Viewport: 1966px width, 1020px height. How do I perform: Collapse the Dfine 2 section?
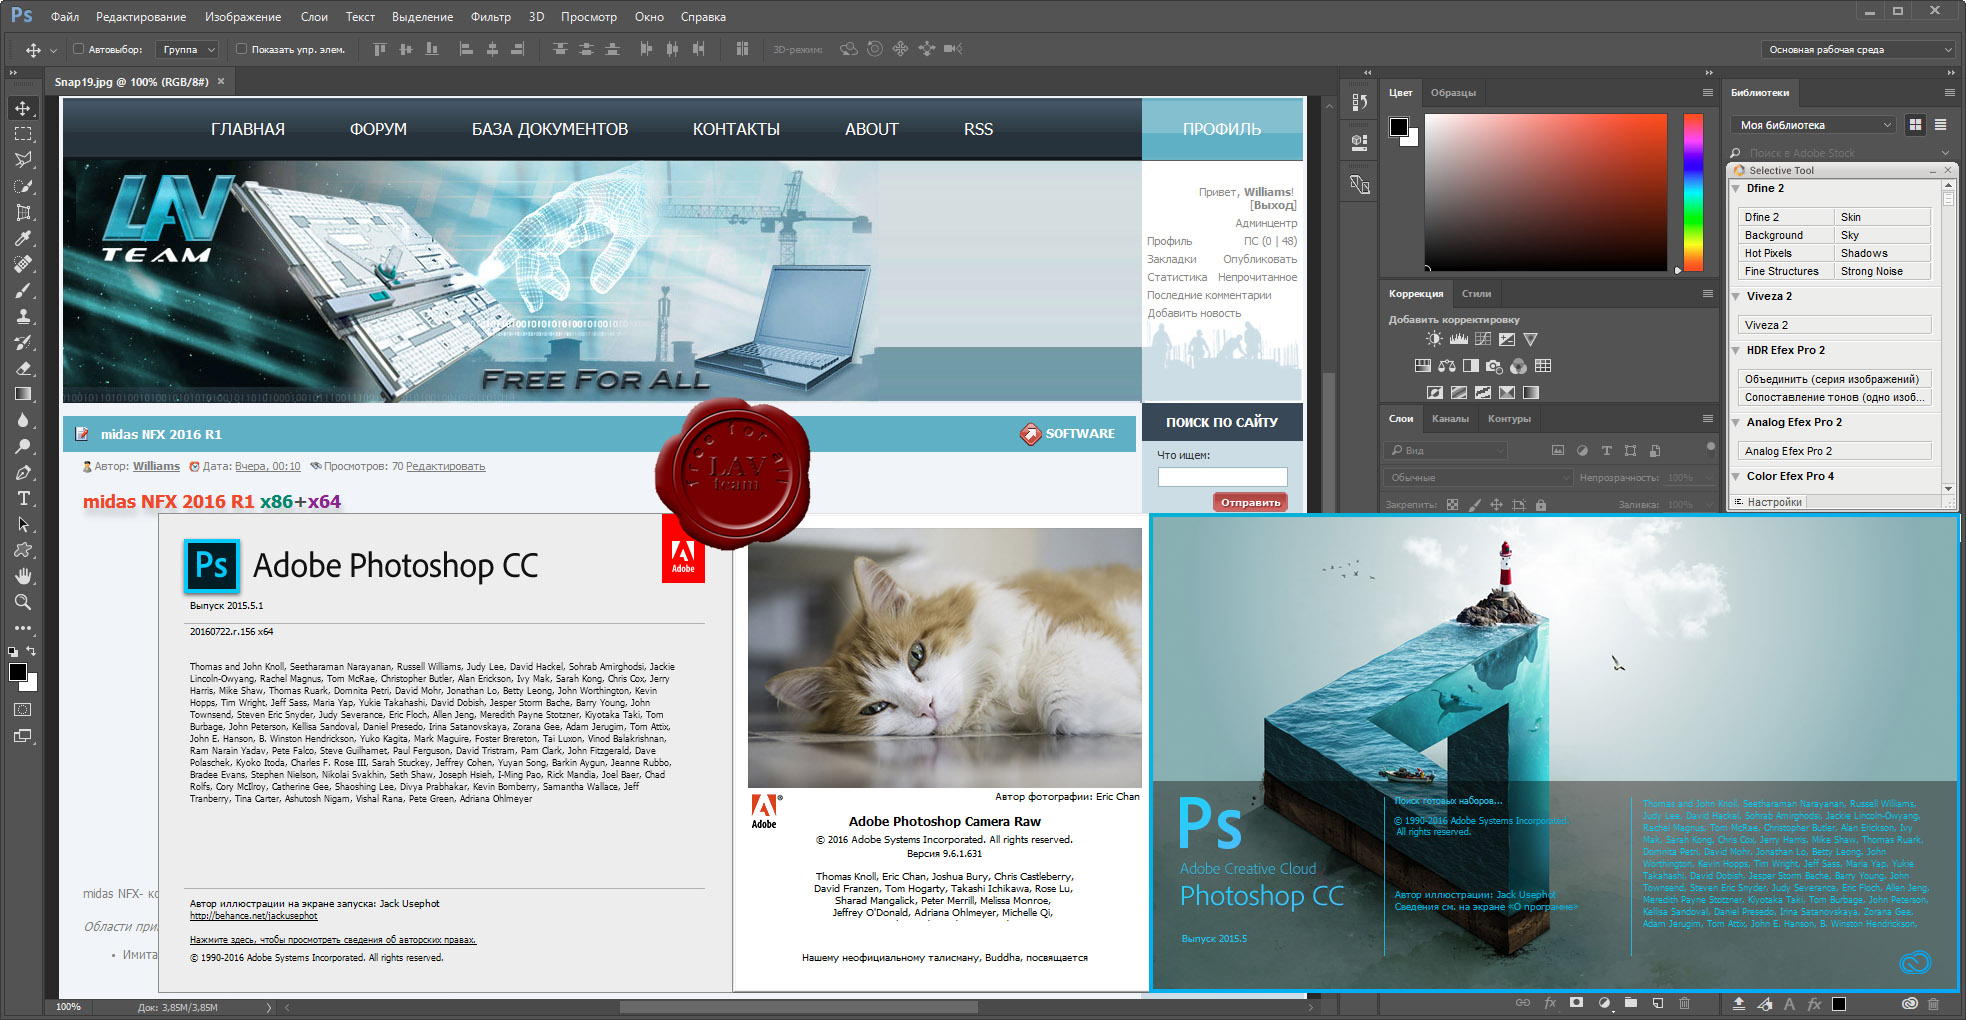[1737, 188]
